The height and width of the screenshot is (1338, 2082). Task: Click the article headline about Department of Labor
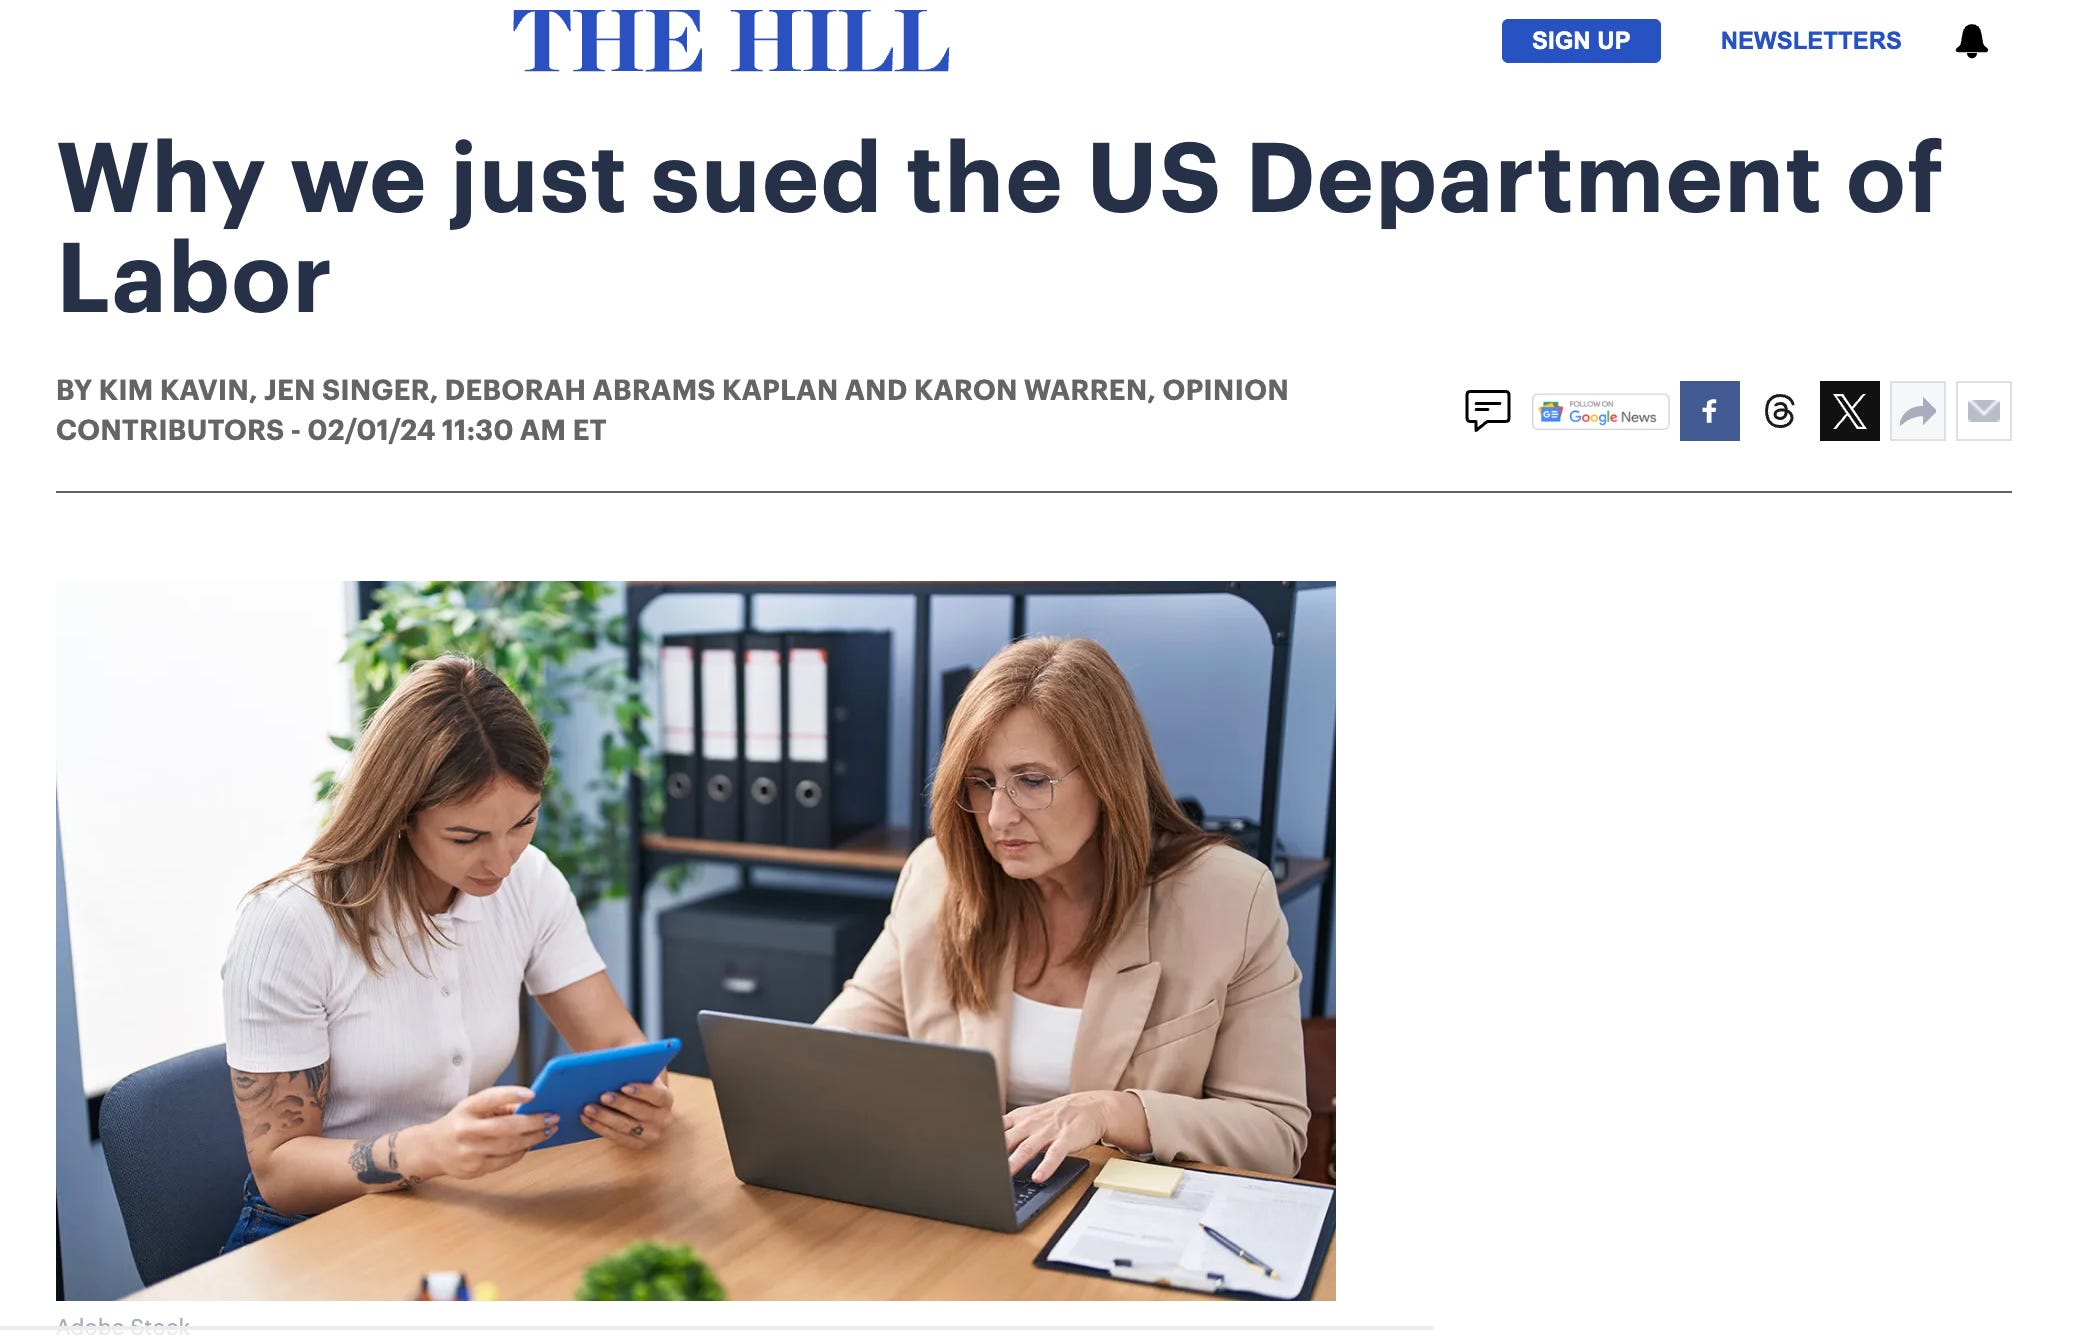(x=1000, y=228)
